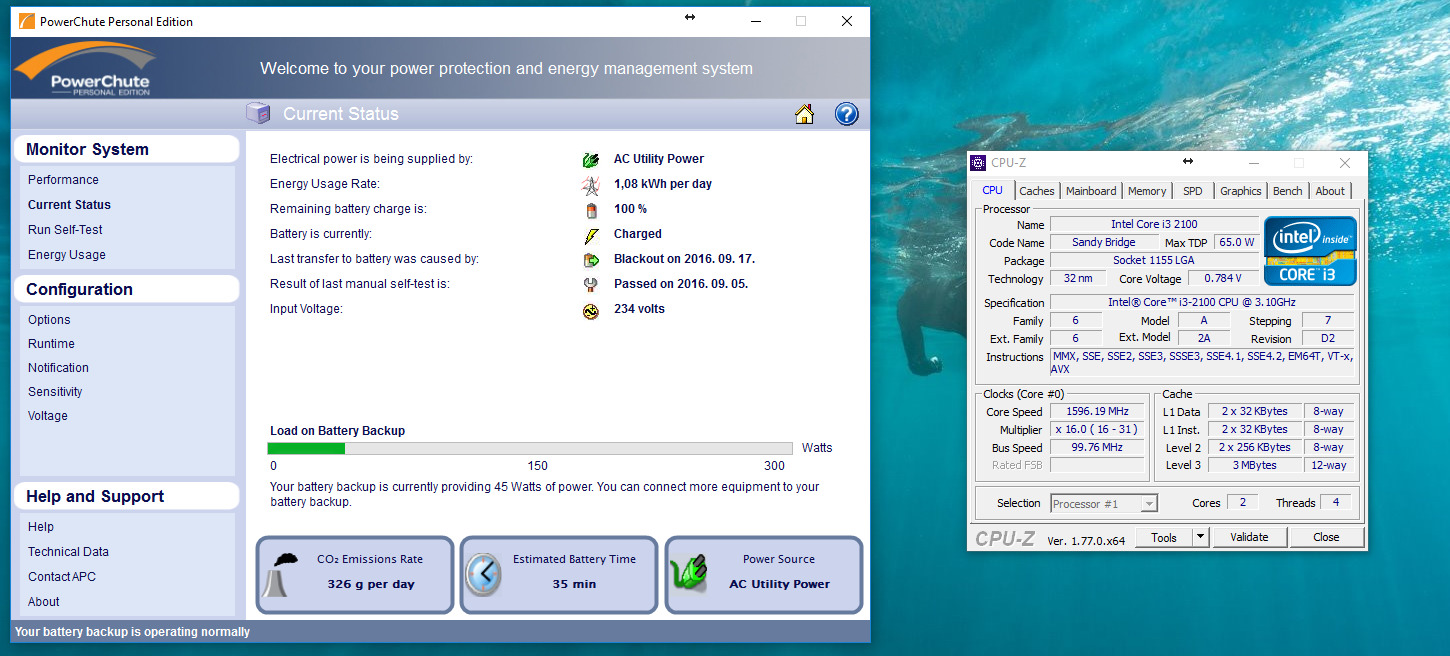Click the Name field Intel Core i3 2100
Image resolution: width=1450 pixels, height=656 pixels.
1154,225
